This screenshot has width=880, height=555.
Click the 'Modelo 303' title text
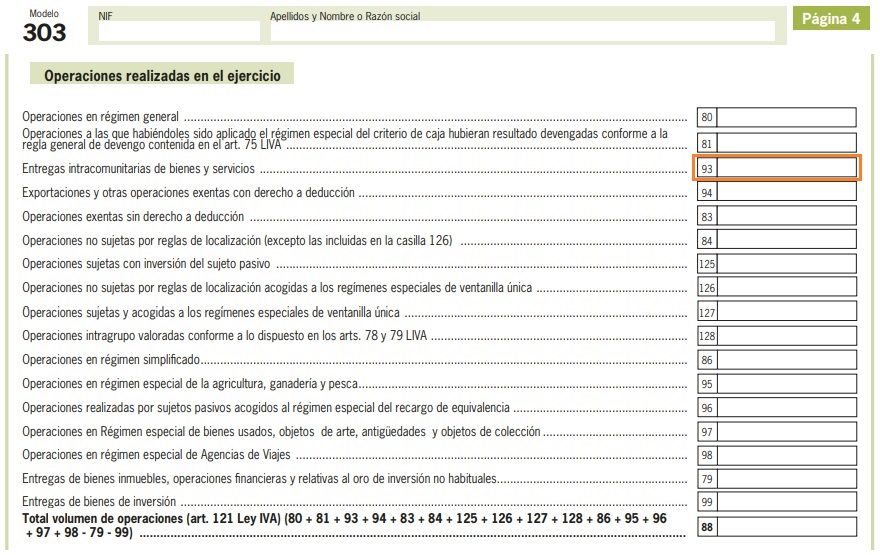[44, 26]
